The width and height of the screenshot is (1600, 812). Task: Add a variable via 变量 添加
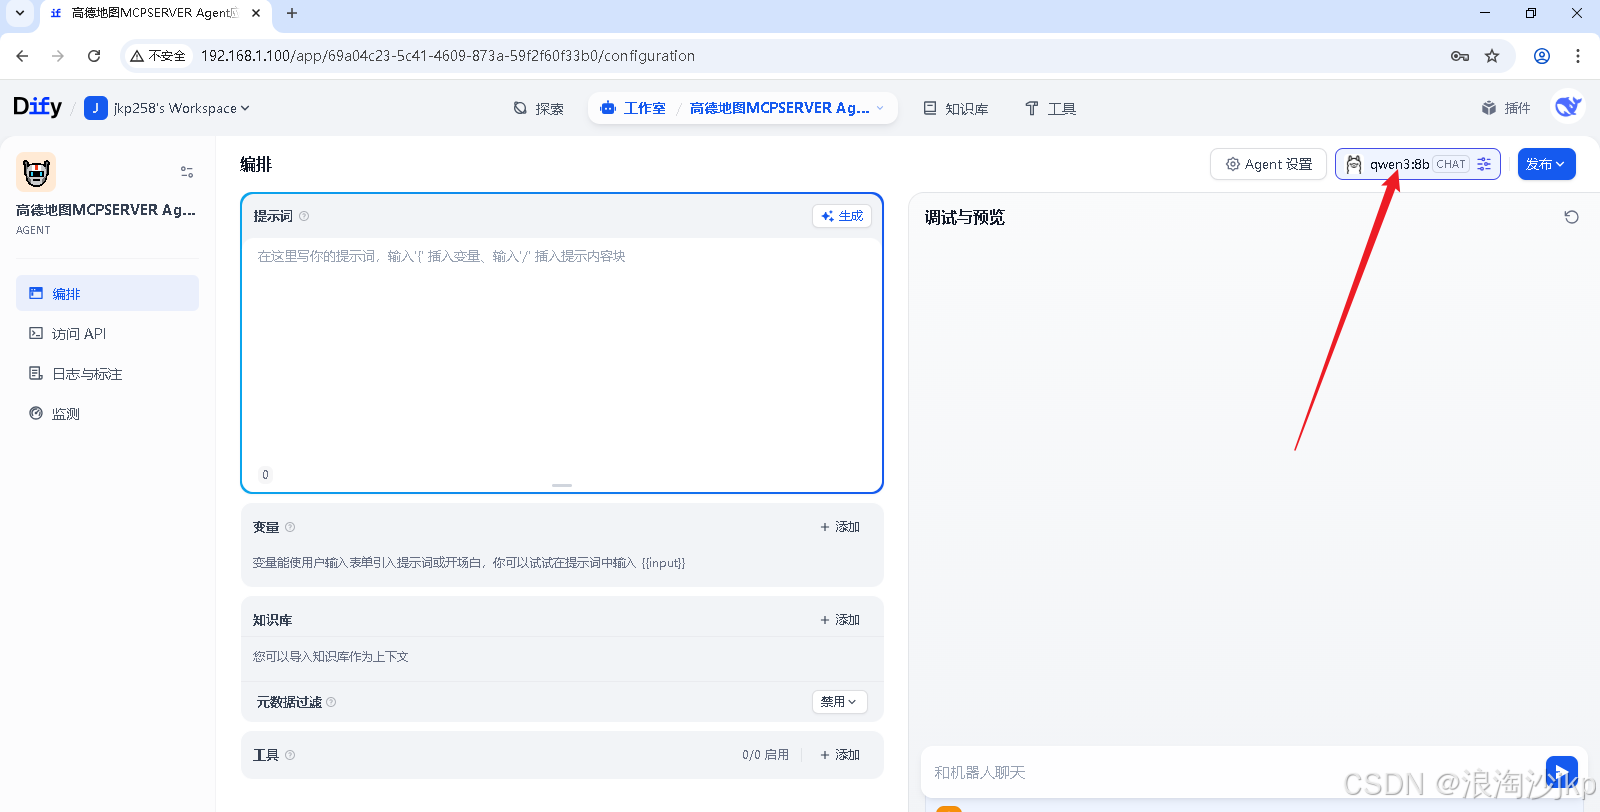coord(840,527)
